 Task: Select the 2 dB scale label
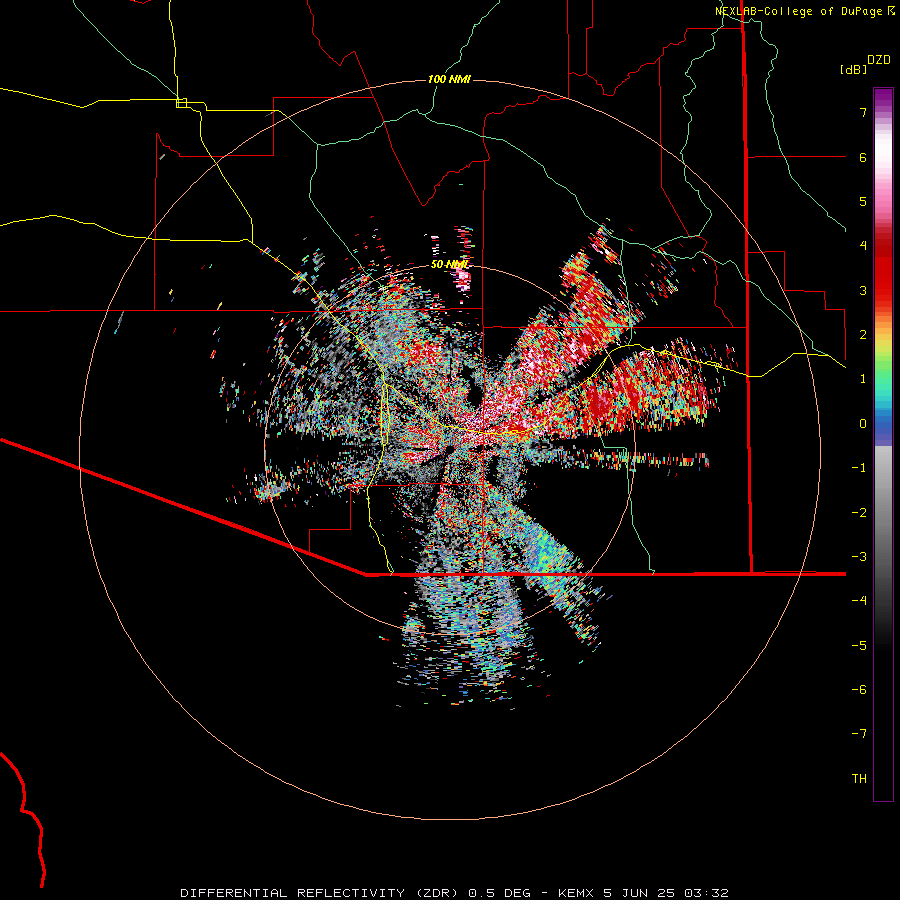(x=863, y=335)
